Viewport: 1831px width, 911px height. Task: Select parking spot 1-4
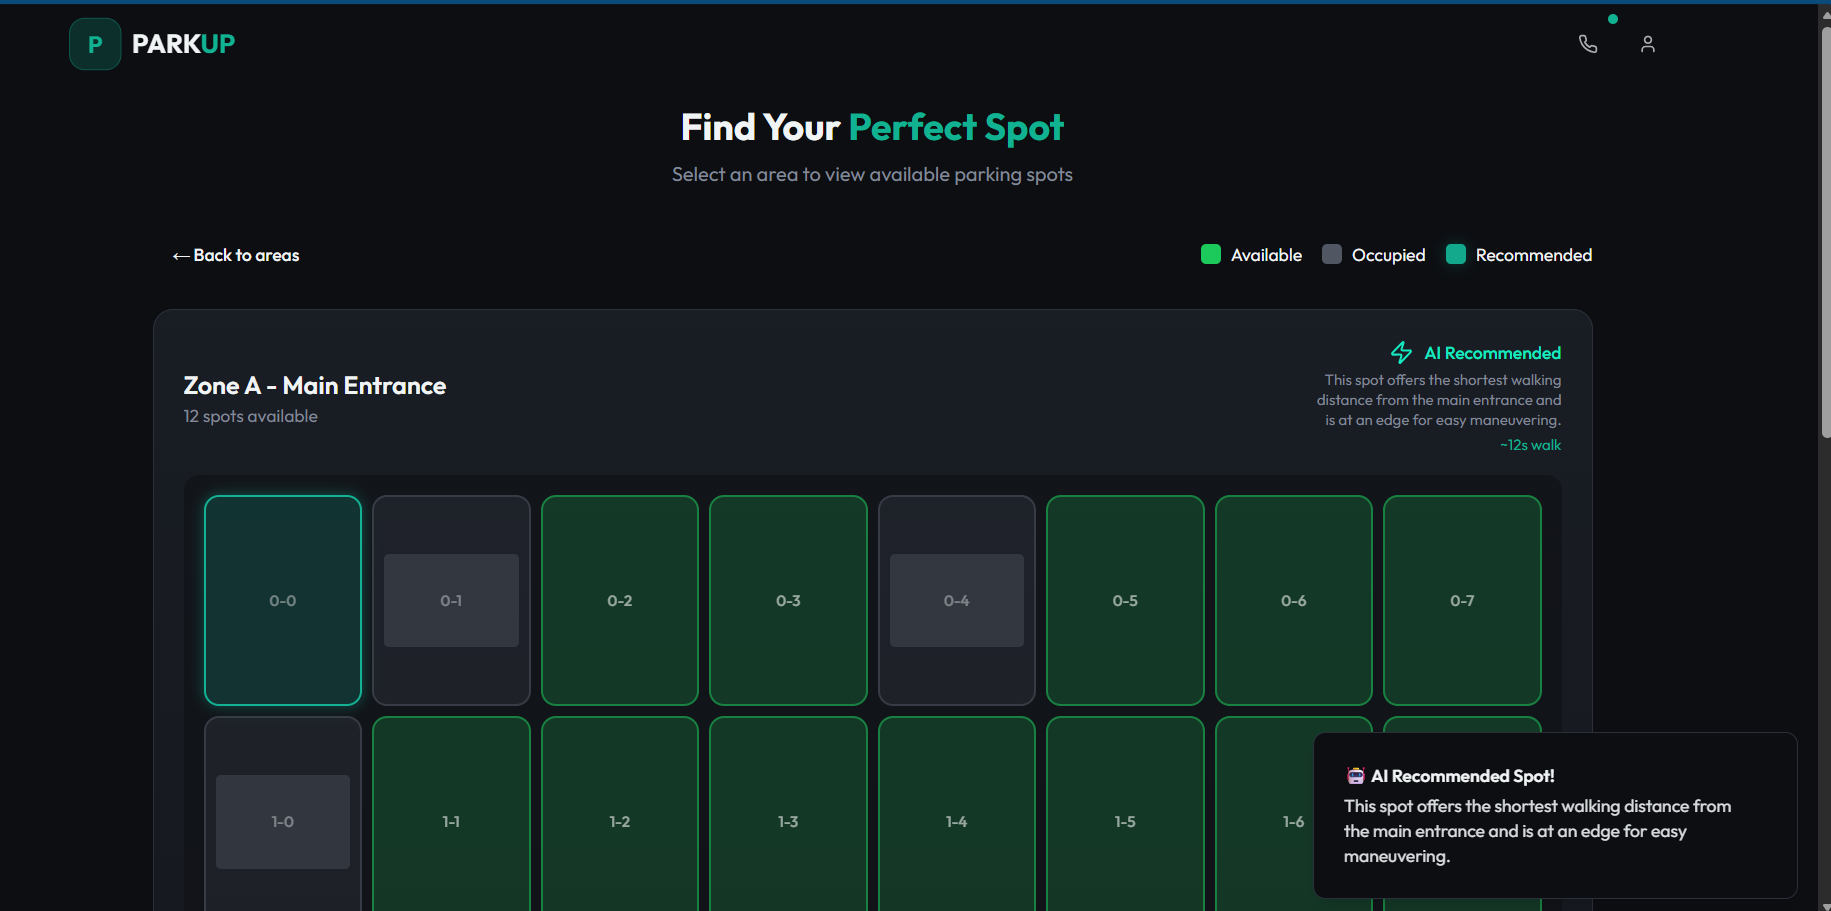[957, 814]
